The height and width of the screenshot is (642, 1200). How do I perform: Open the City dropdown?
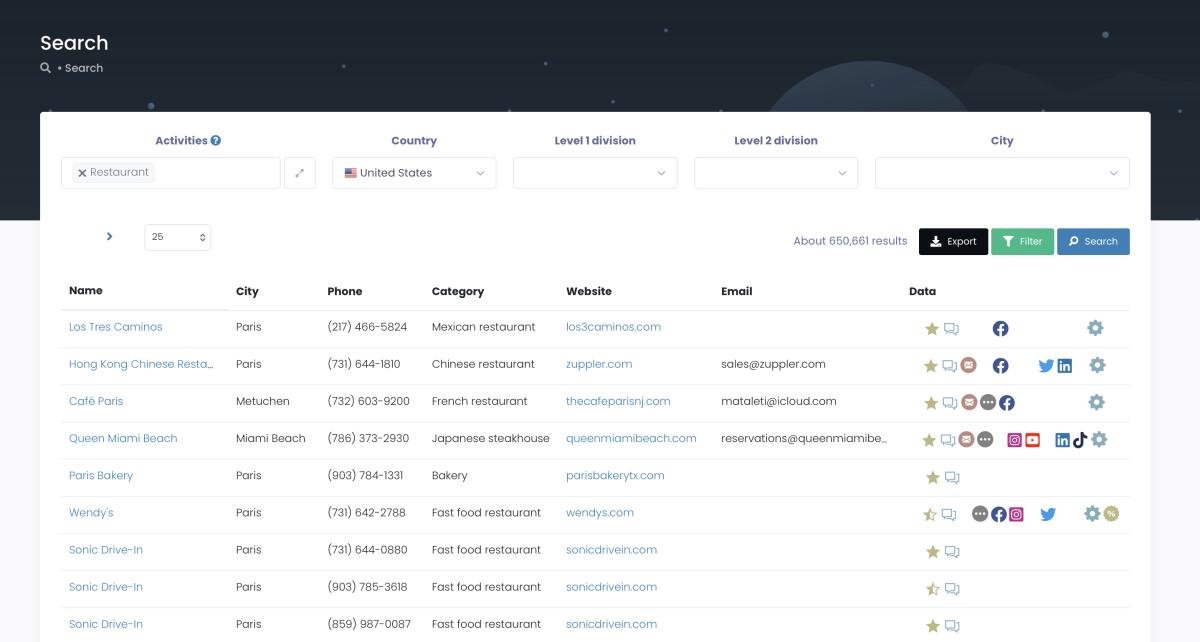point(1002,173)
